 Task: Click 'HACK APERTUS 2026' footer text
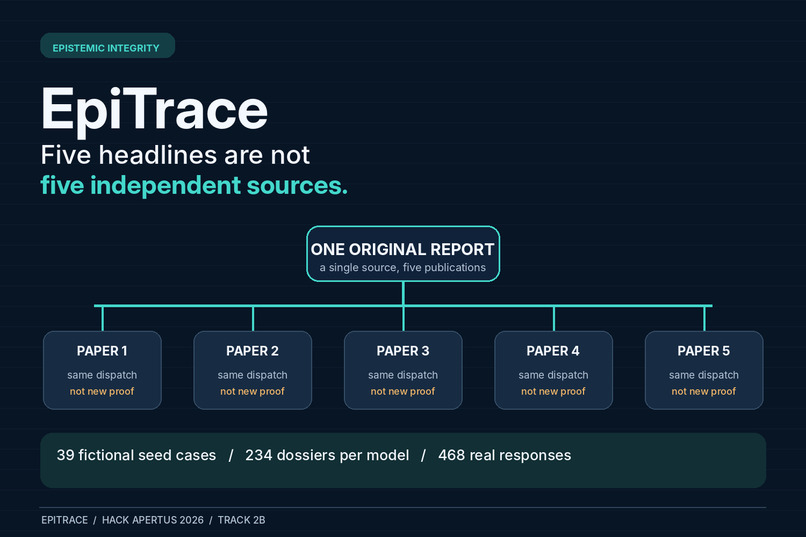153,520
